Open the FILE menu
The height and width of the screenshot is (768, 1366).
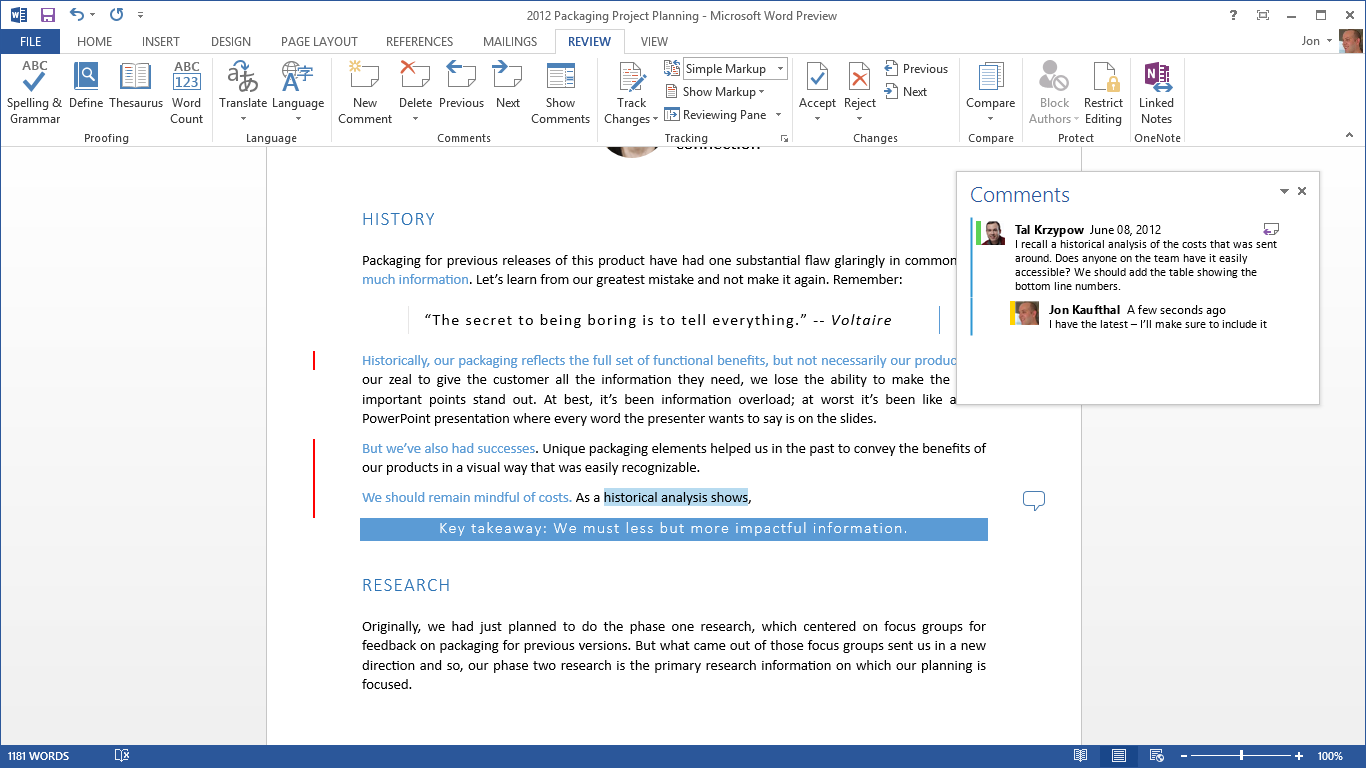(x=30, y=41)
